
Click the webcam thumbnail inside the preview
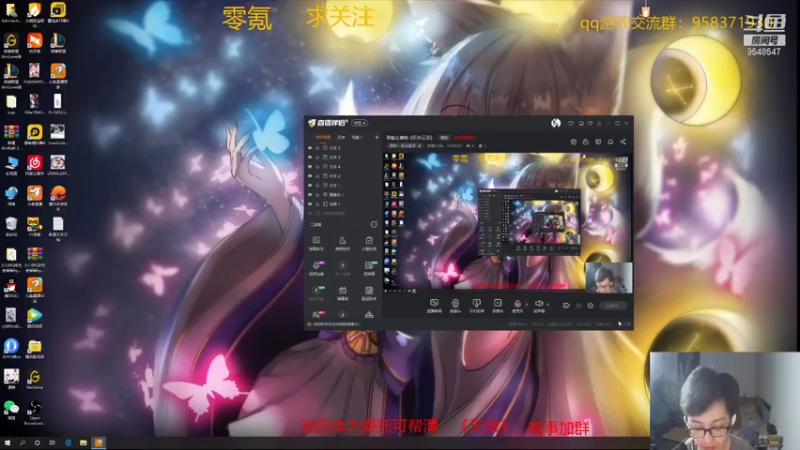click(609, 278)
